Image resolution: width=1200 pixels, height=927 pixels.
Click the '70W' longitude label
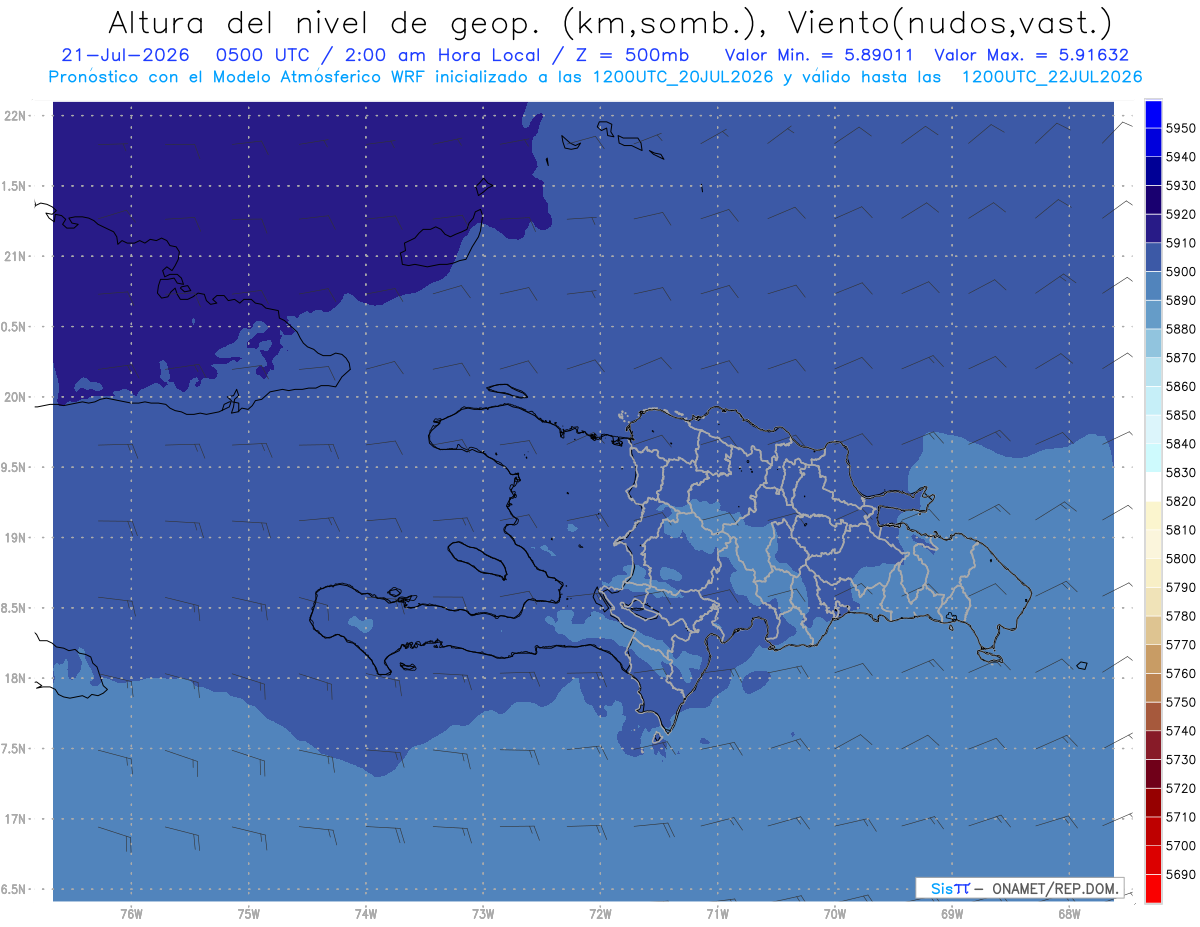click(835, 913)
